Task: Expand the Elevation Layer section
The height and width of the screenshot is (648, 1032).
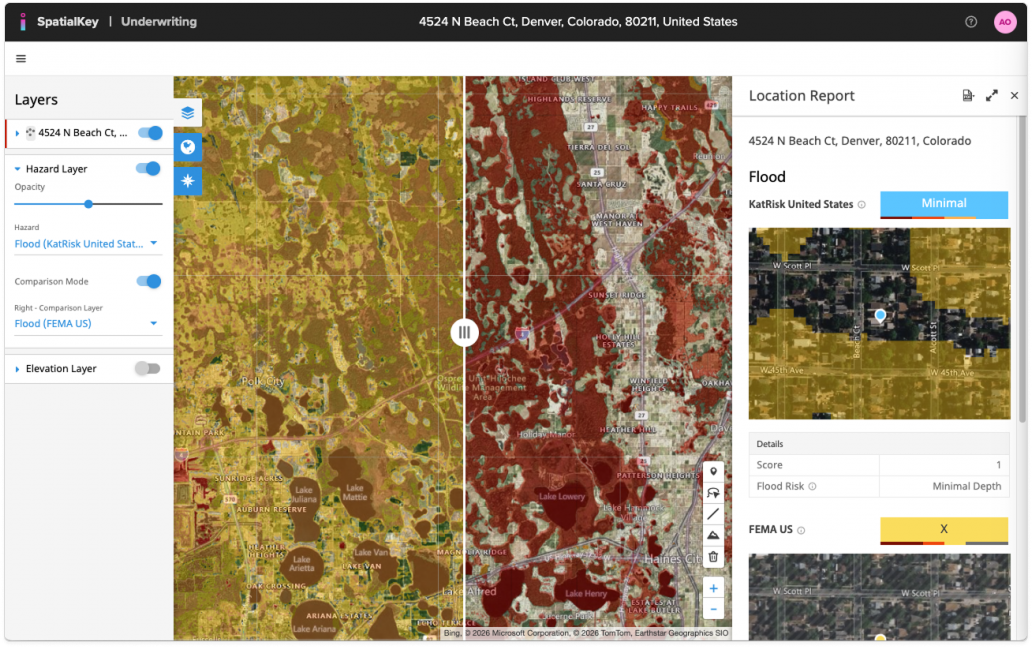Action: 18,369
